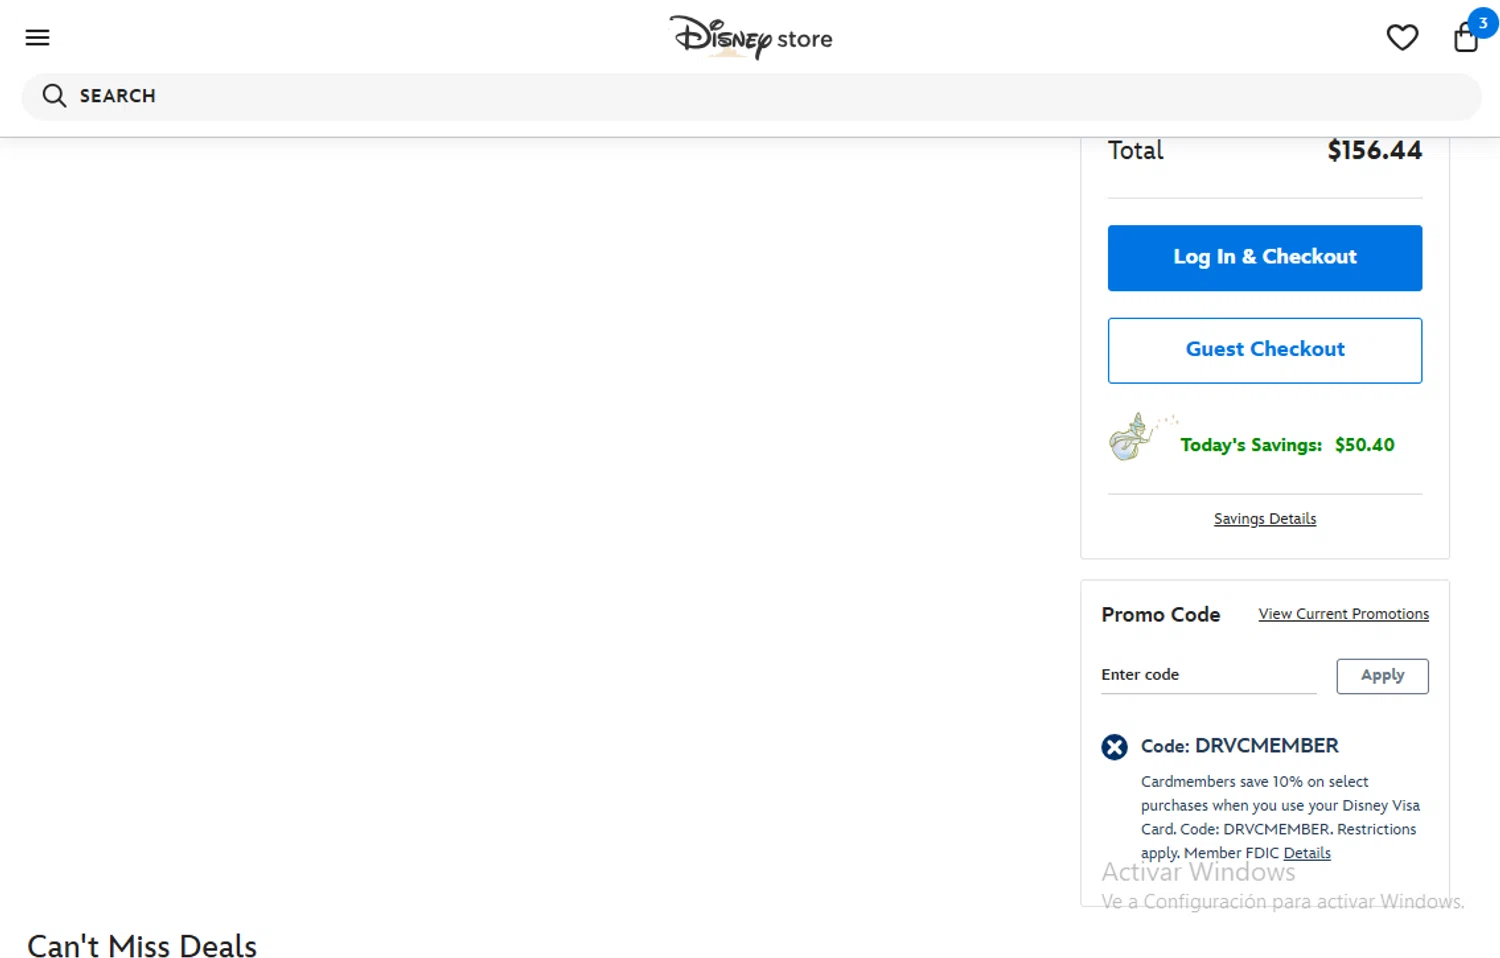Remove the DRVCMEMBER promo code
This screenshot has height=958, width=1500.
[x=1114, y=747]
